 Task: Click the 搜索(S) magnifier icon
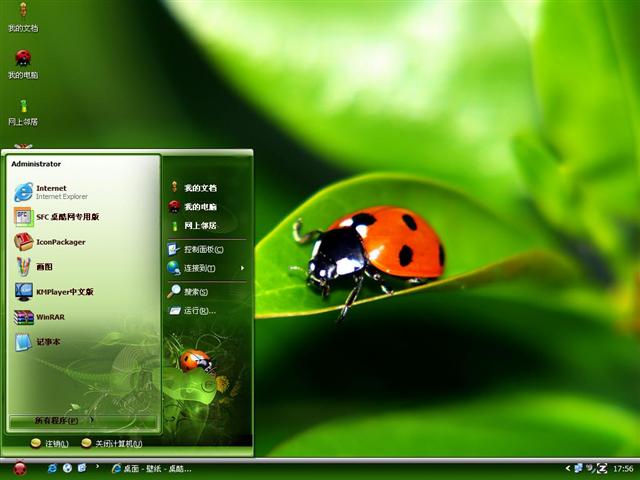[x=174, y=291]
